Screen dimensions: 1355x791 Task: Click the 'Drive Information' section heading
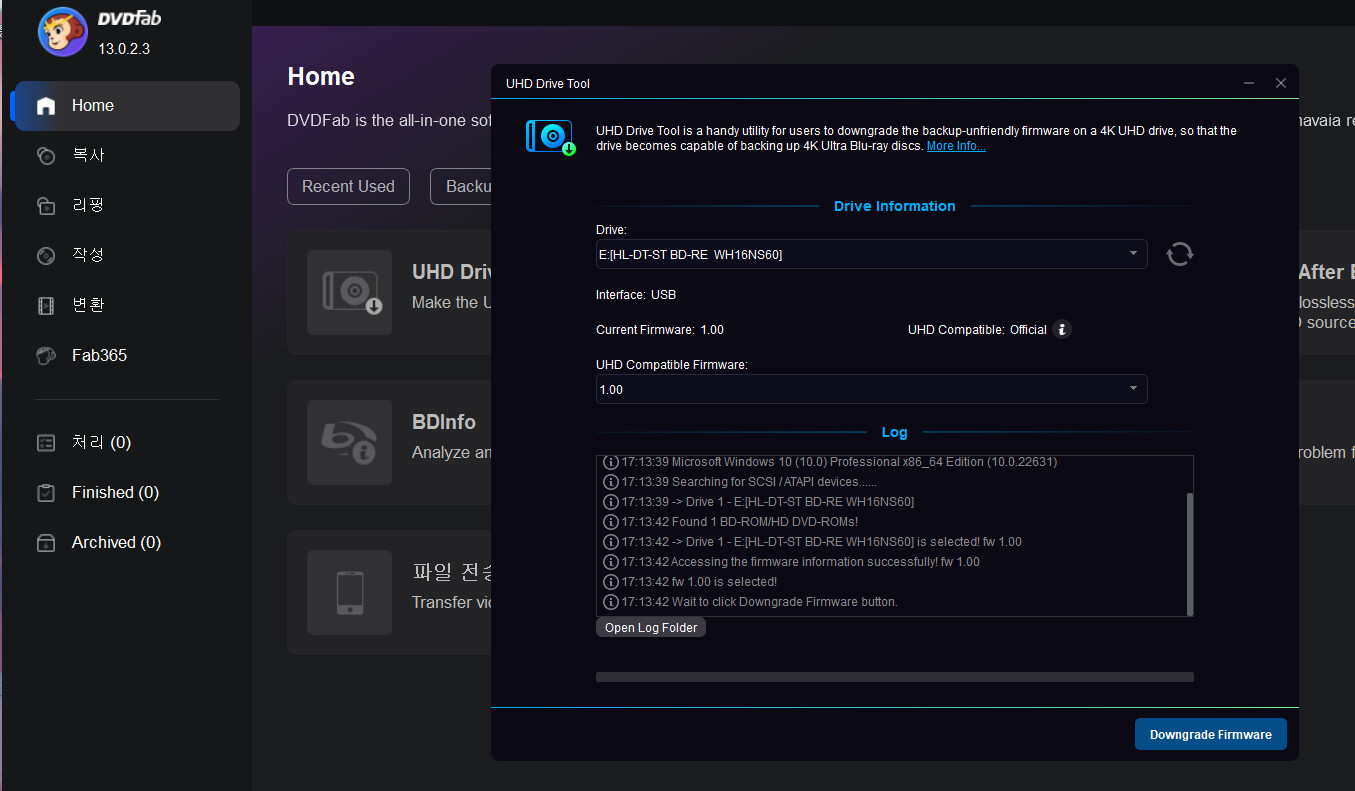pos(895,206)
